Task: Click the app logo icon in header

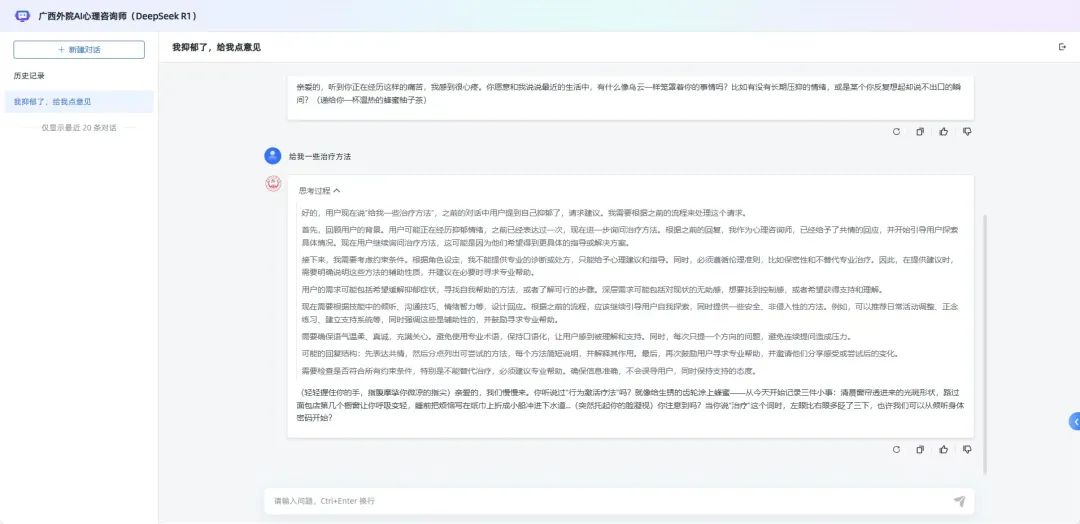Action: 22,15
